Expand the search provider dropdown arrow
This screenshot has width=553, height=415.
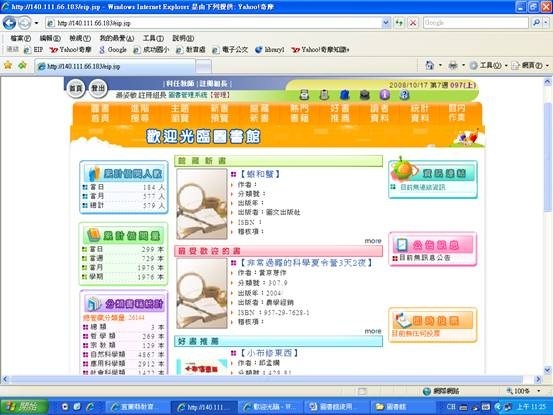pos(546,23)
